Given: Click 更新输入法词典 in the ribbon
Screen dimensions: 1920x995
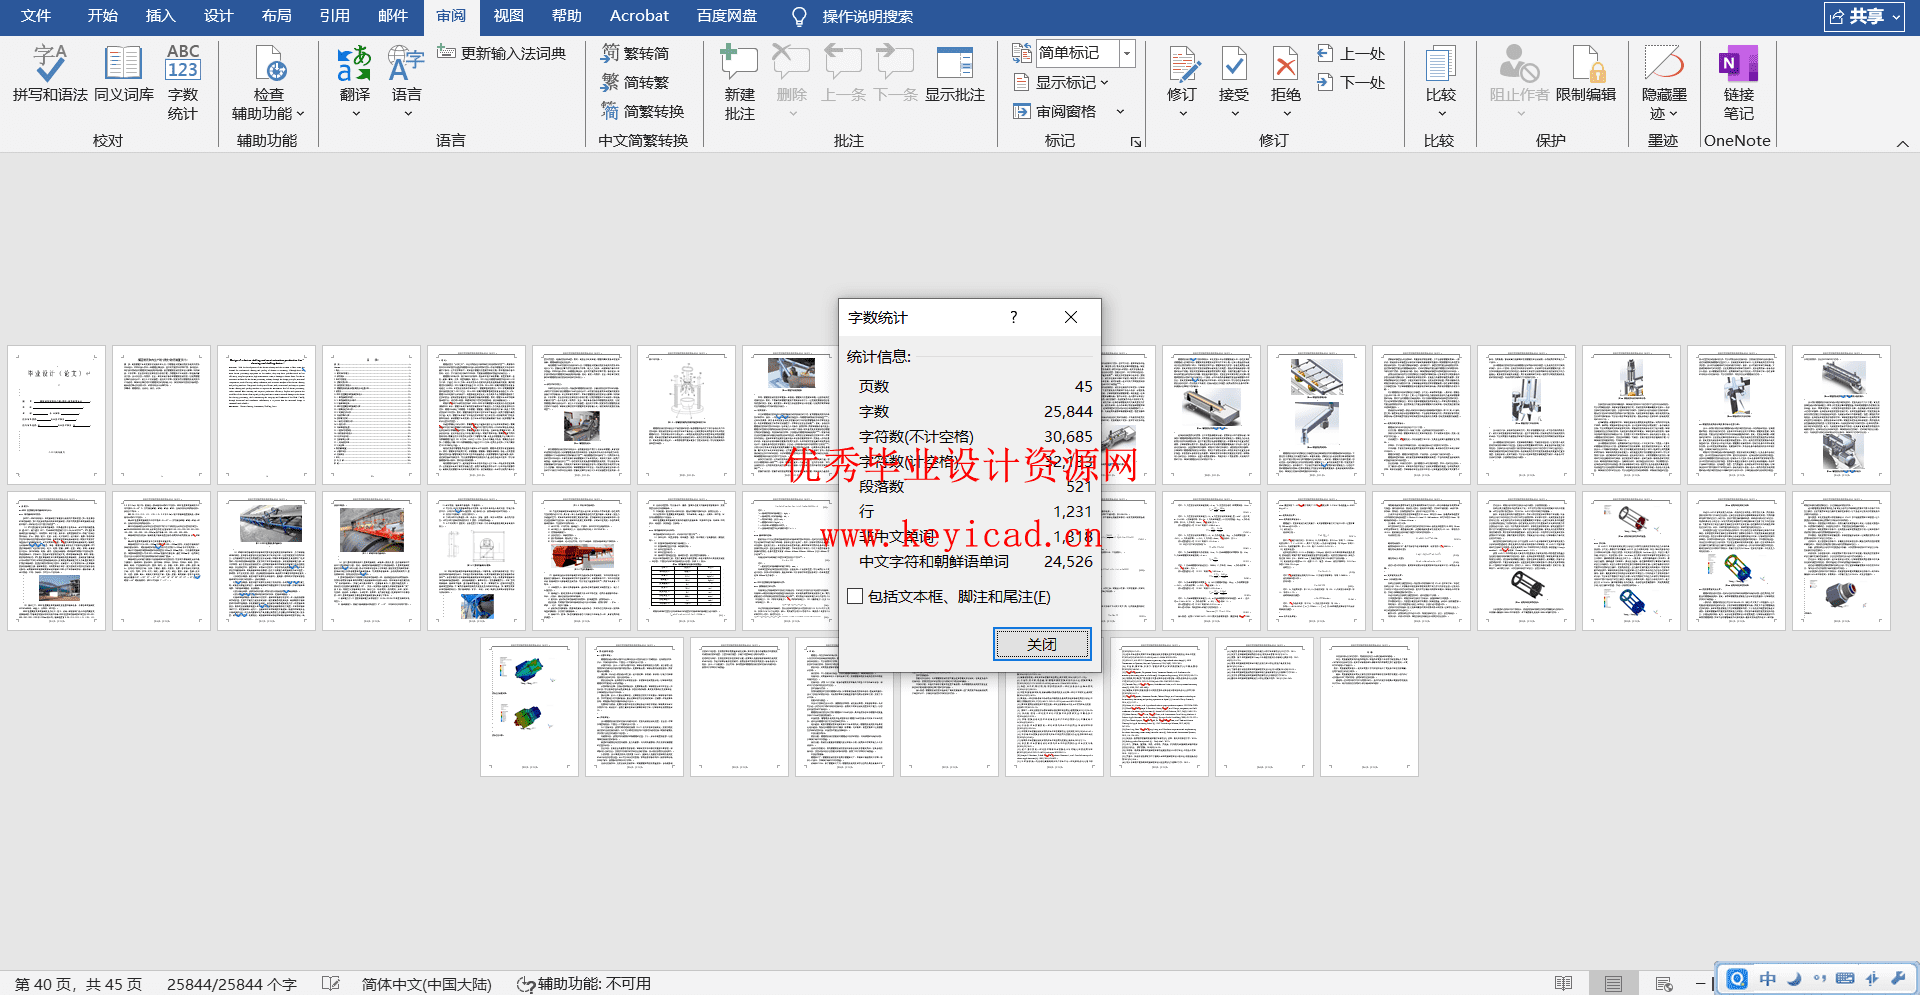Looking at the screenshot, I should click(502, 53).
